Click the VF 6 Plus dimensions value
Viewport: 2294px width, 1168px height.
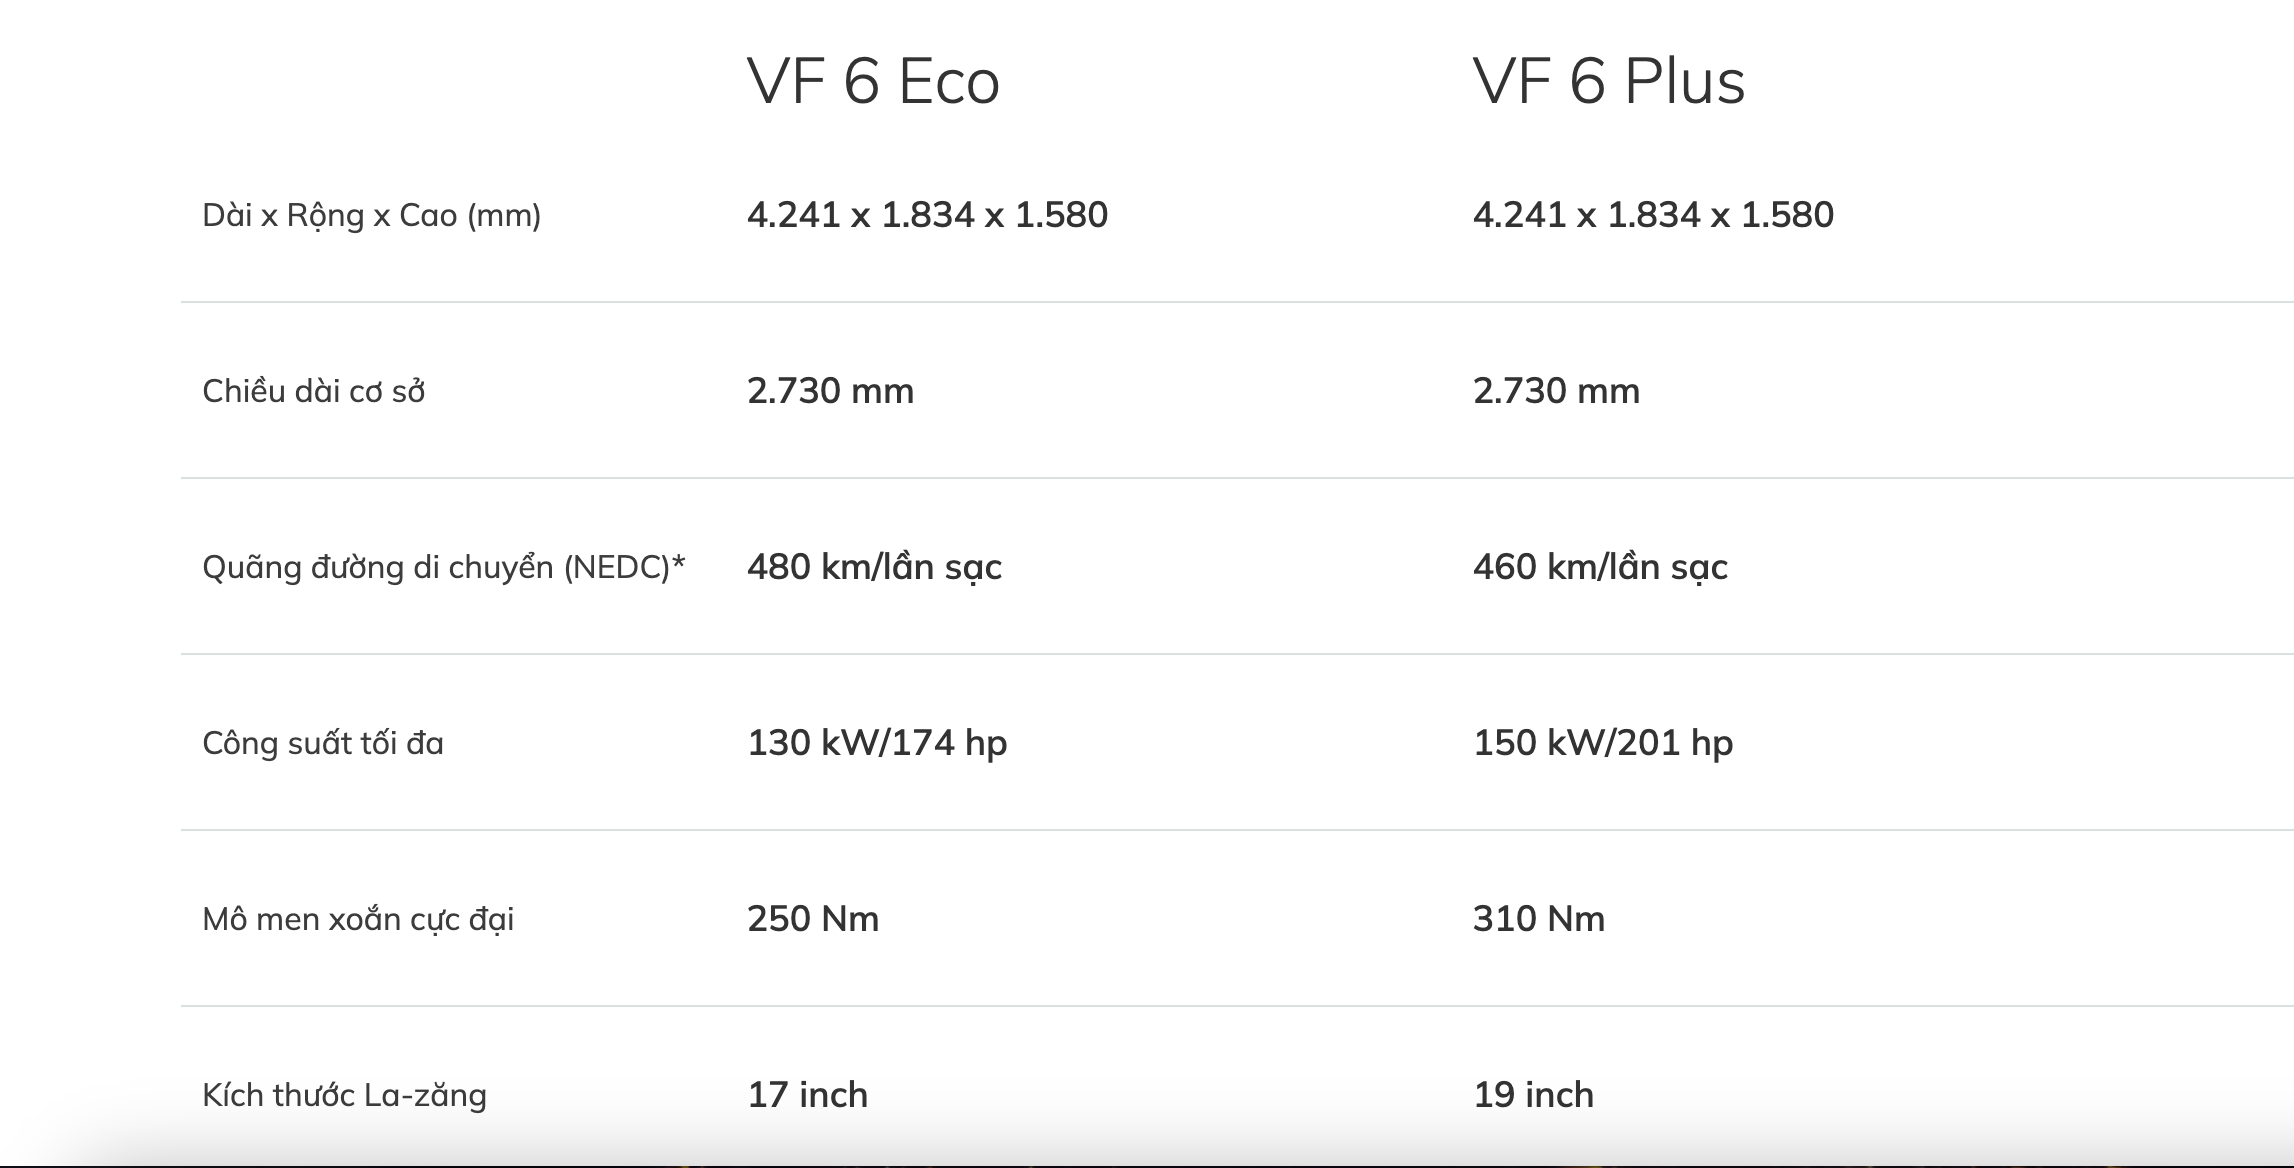1653,215
